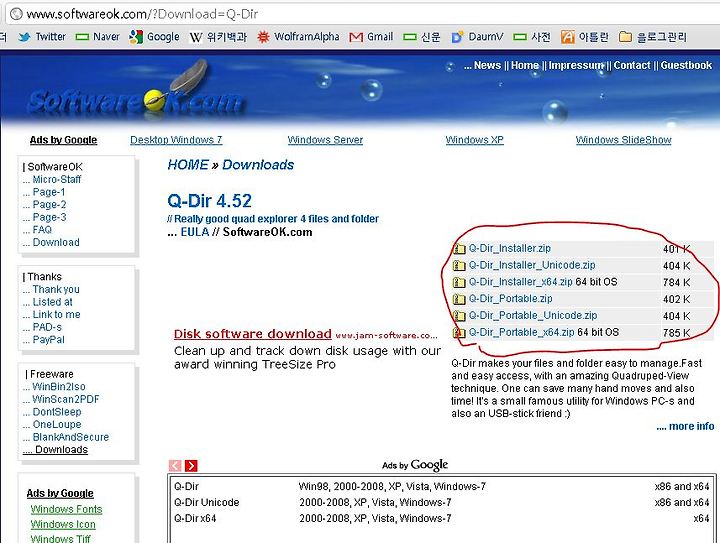The image size is (720, 543).
Task: Open the WinScan2PDF freeware link
Action: (x=66, y=399)
